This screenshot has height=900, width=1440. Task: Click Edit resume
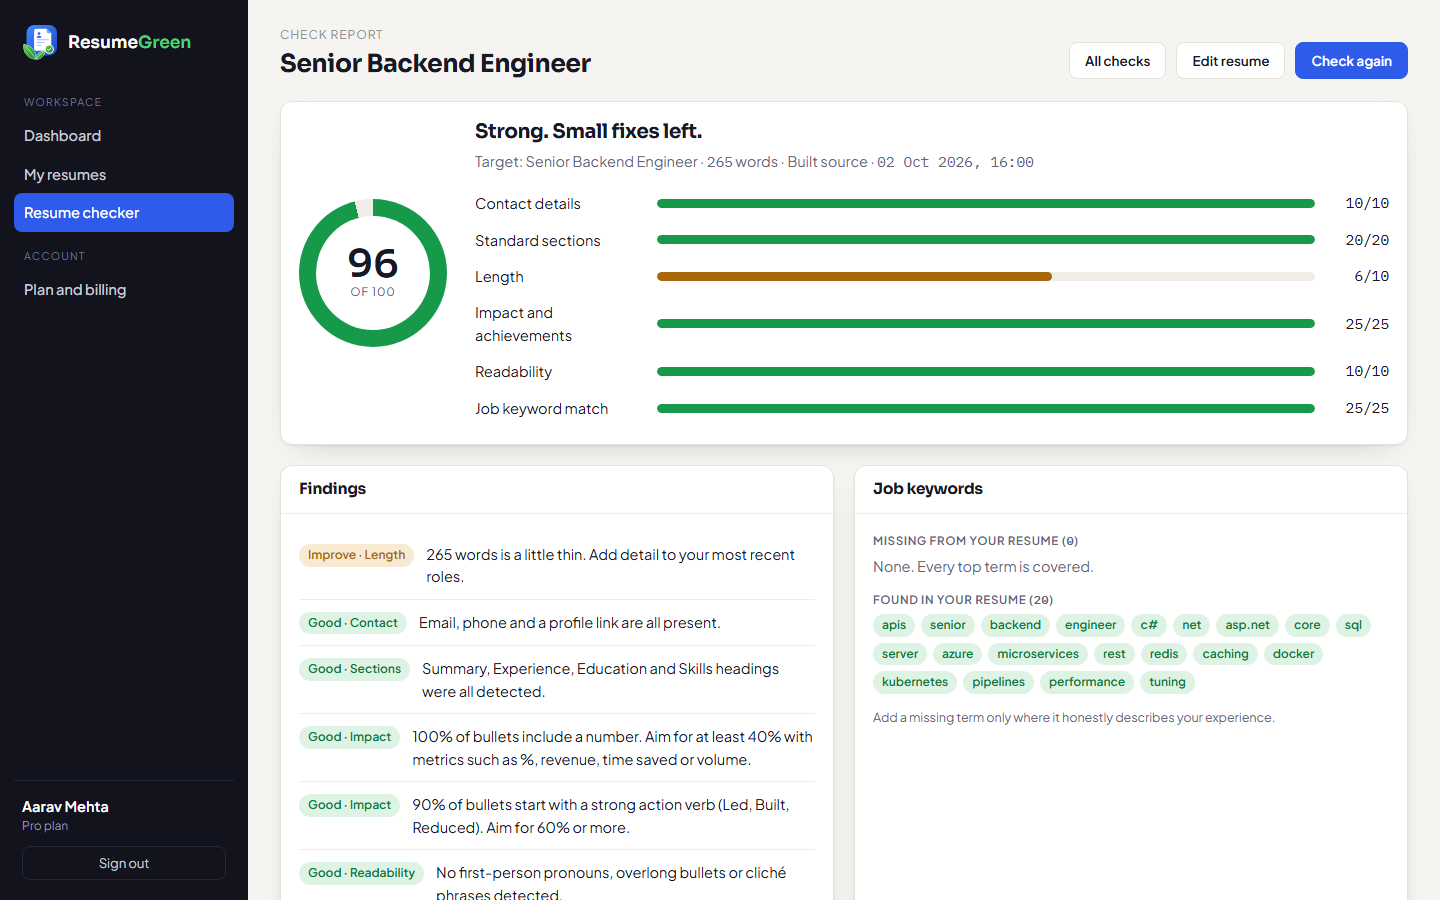click(x=1230, y=61)
